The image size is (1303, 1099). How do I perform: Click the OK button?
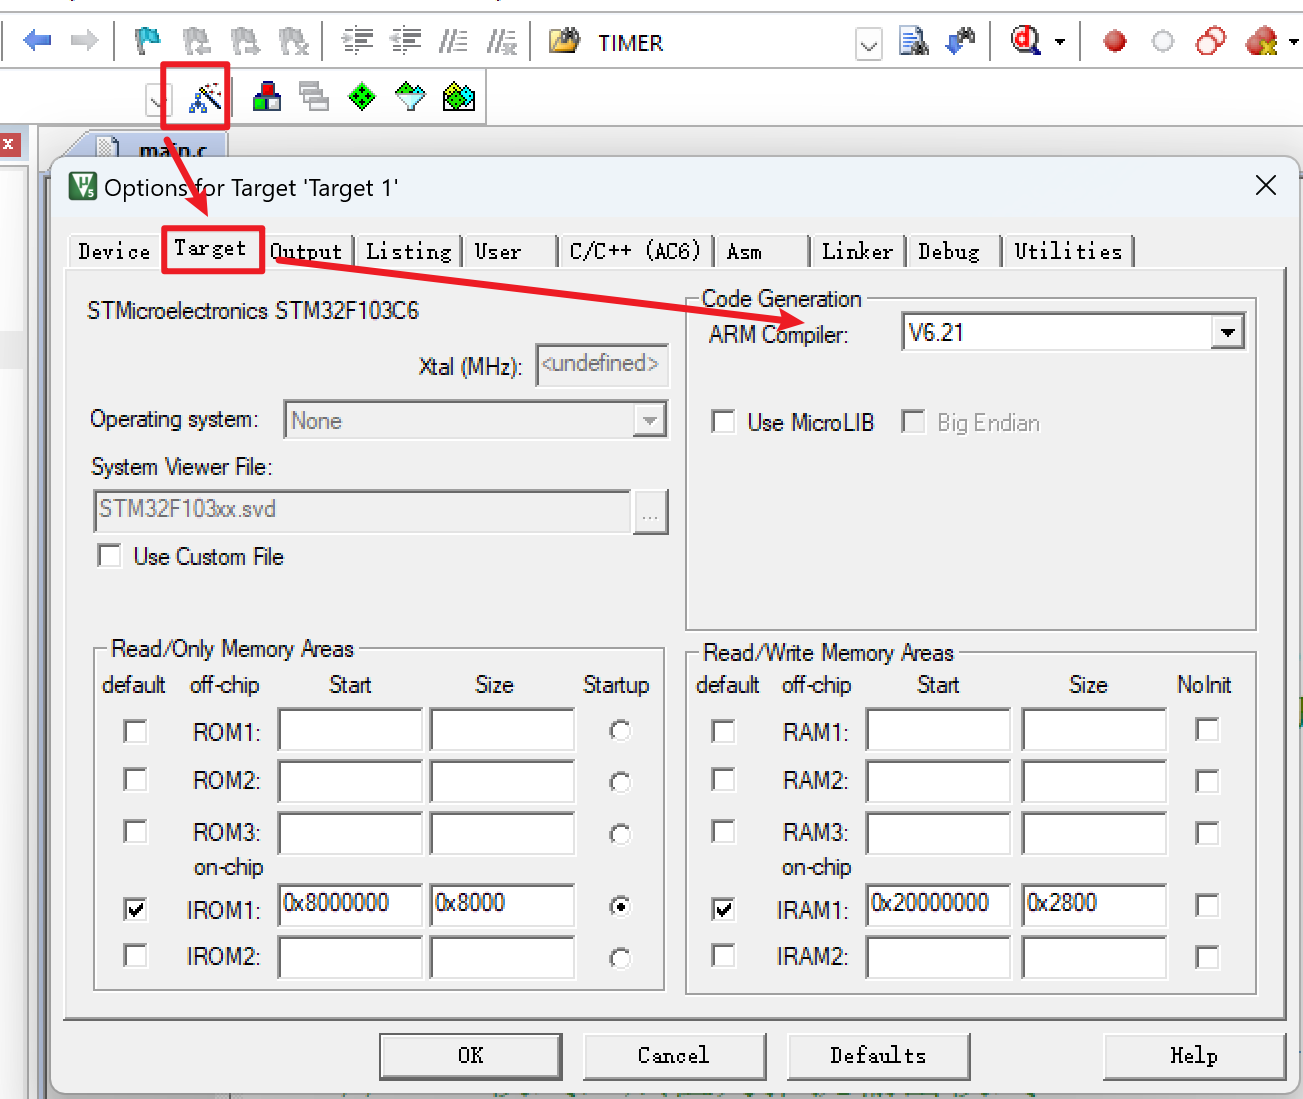pos(470,1056)
